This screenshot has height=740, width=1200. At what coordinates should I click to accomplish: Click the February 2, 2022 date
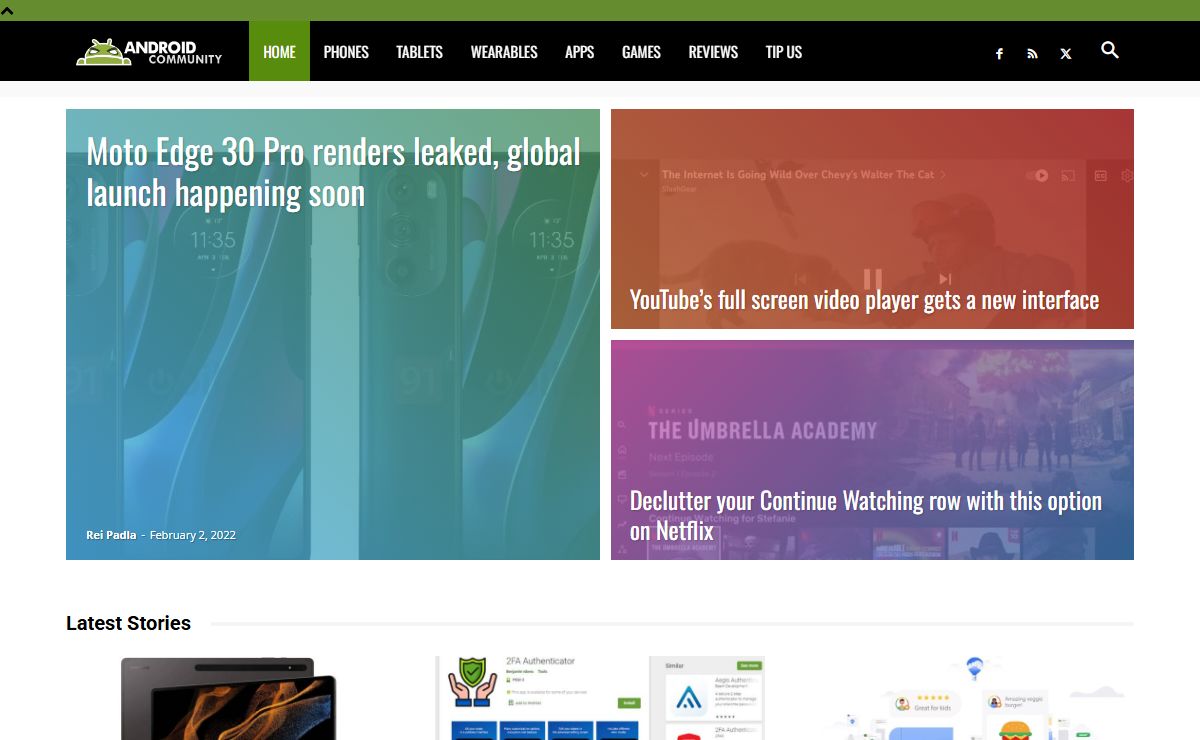pyautogui.click(x=193, y=535)
